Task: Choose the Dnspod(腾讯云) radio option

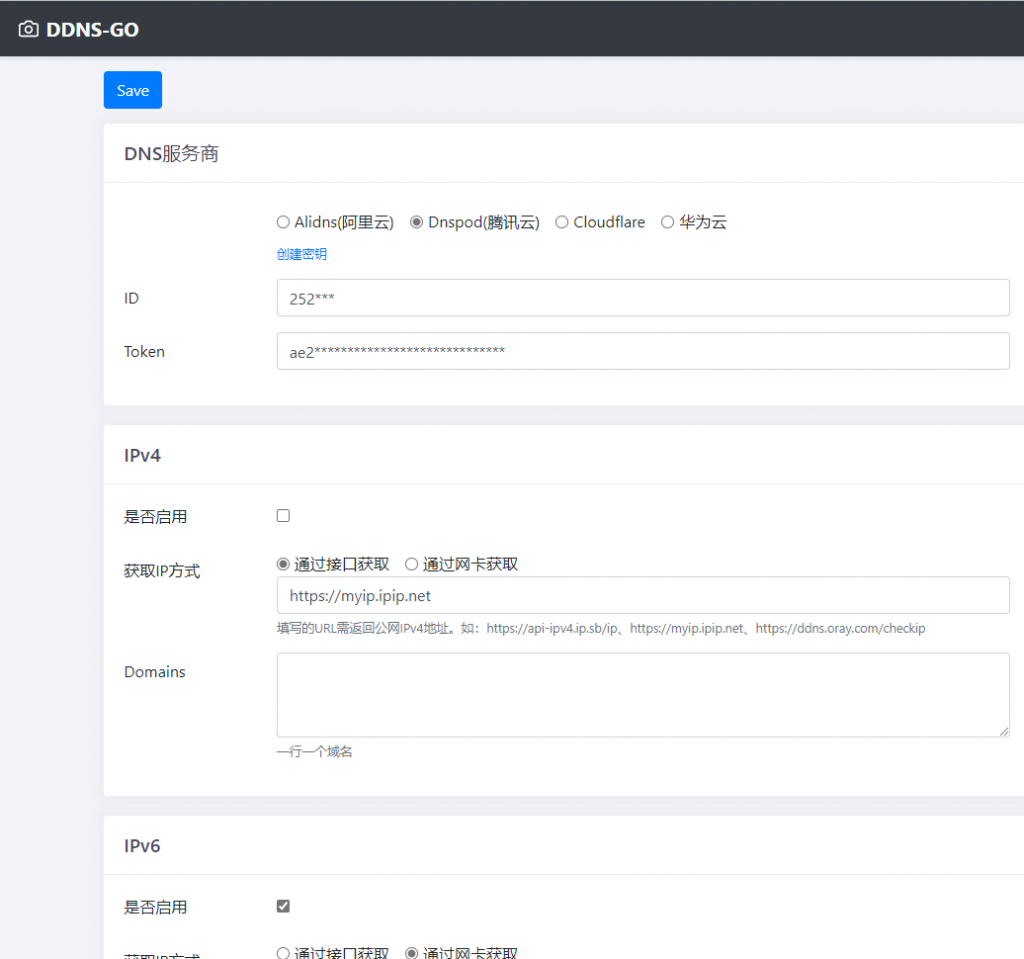Action: (x=417, y=222)
